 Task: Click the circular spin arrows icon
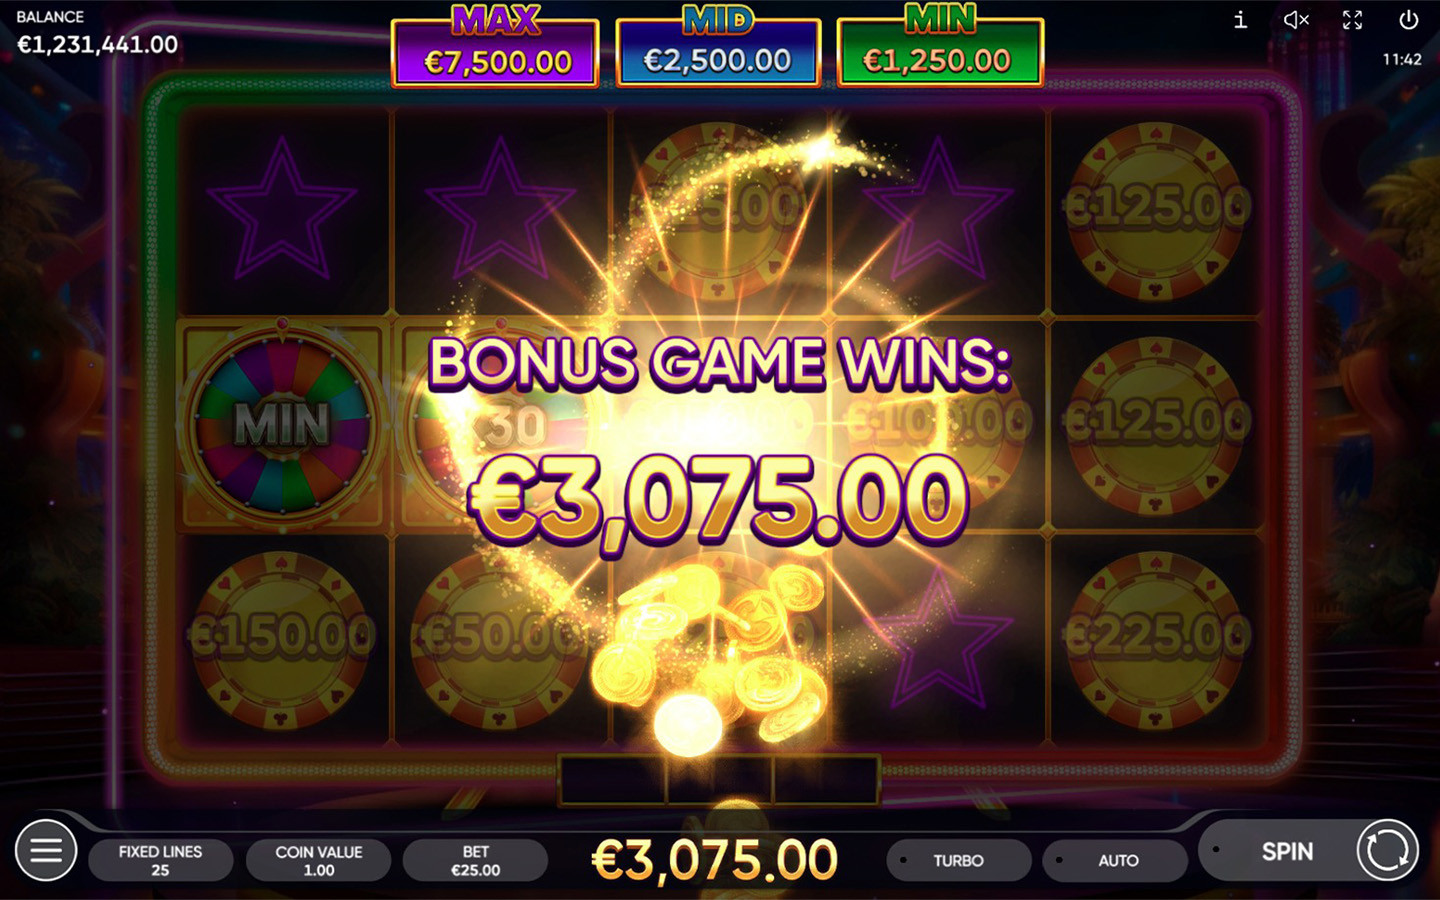pyautogui.click(x=1387, y=850)
